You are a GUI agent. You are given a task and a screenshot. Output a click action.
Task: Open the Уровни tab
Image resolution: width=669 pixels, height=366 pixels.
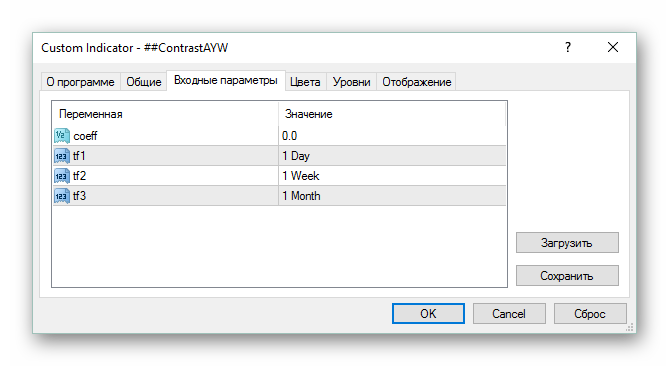click(352, 82)
